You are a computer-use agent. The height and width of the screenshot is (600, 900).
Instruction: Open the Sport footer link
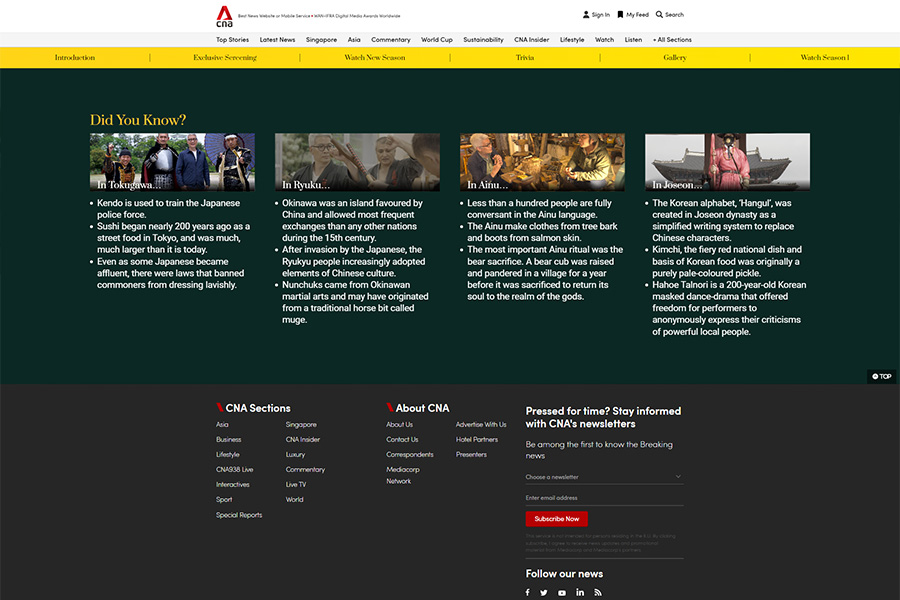coord(224,500)
